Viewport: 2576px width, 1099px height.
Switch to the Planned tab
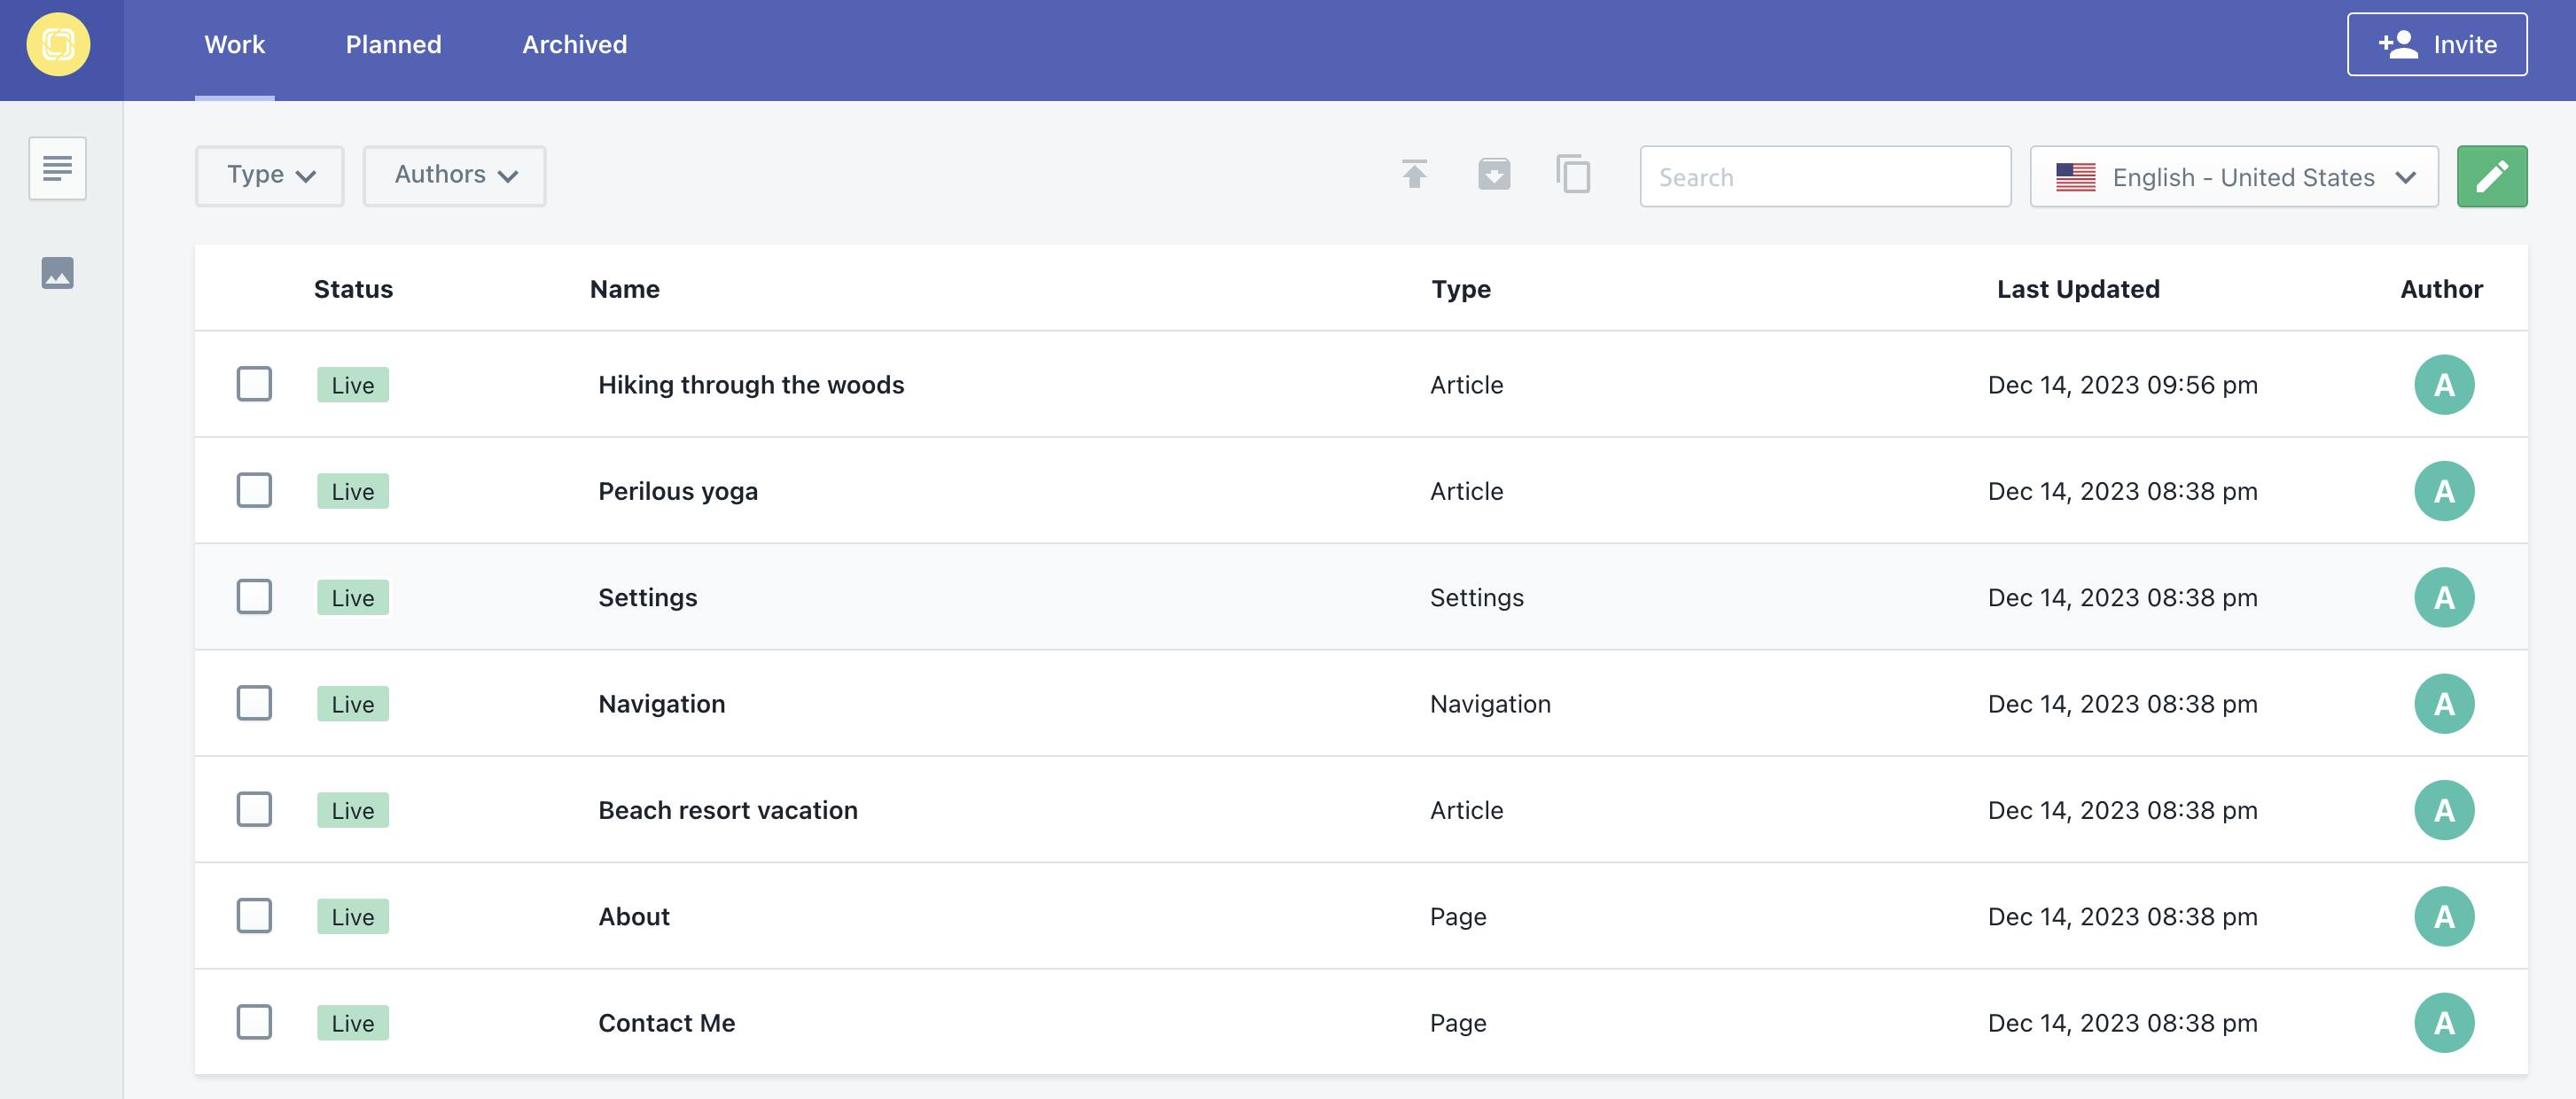pos(393,45)
